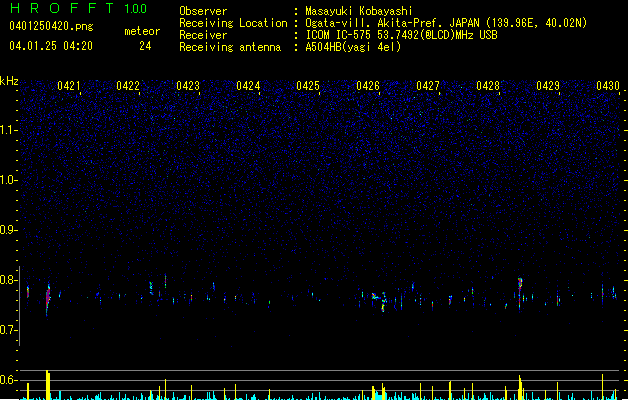This screenshot has width=629, height=400.
Task: Click the 0421 time marker
Action: (x=69, y=86)
